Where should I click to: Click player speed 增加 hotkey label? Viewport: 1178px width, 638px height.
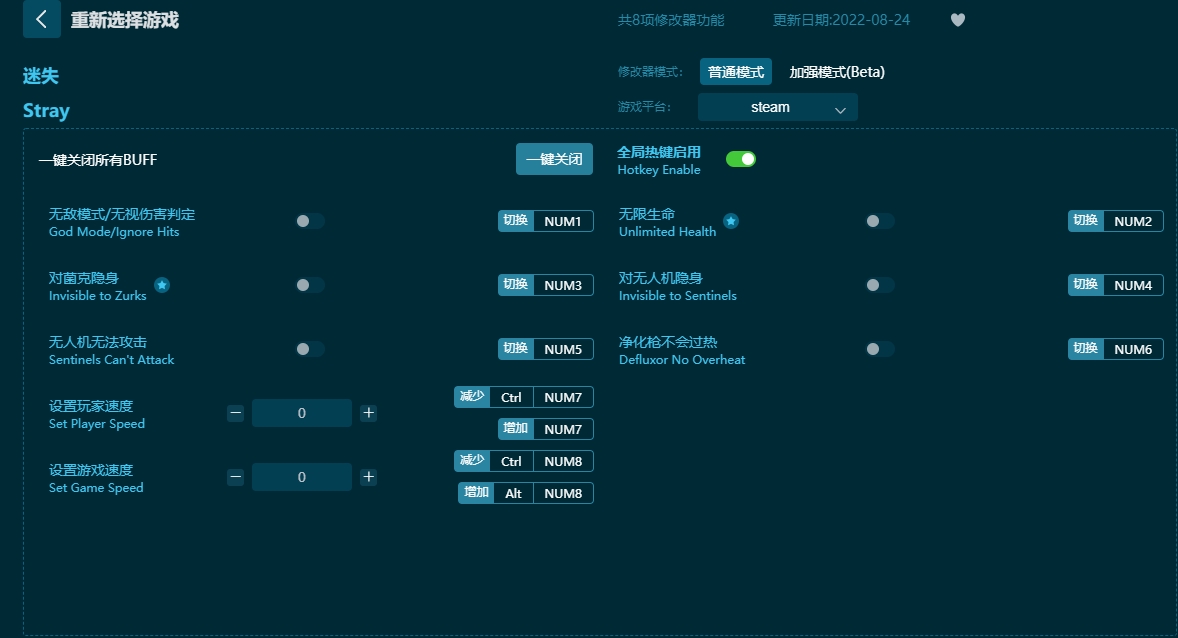[515, 429]
